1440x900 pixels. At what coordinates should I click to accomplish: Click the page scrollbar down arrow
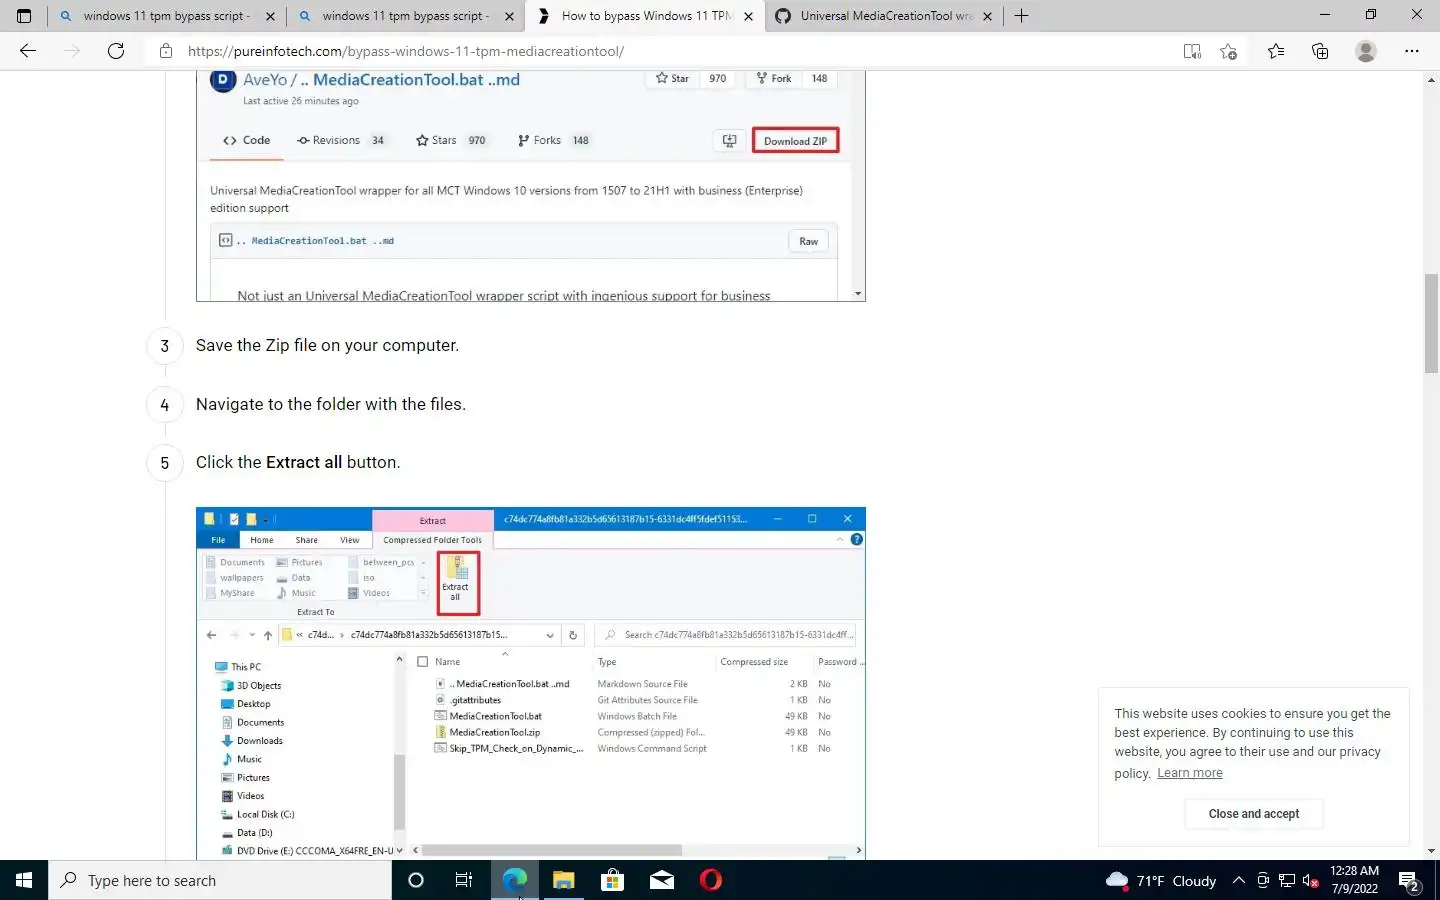1431,851
